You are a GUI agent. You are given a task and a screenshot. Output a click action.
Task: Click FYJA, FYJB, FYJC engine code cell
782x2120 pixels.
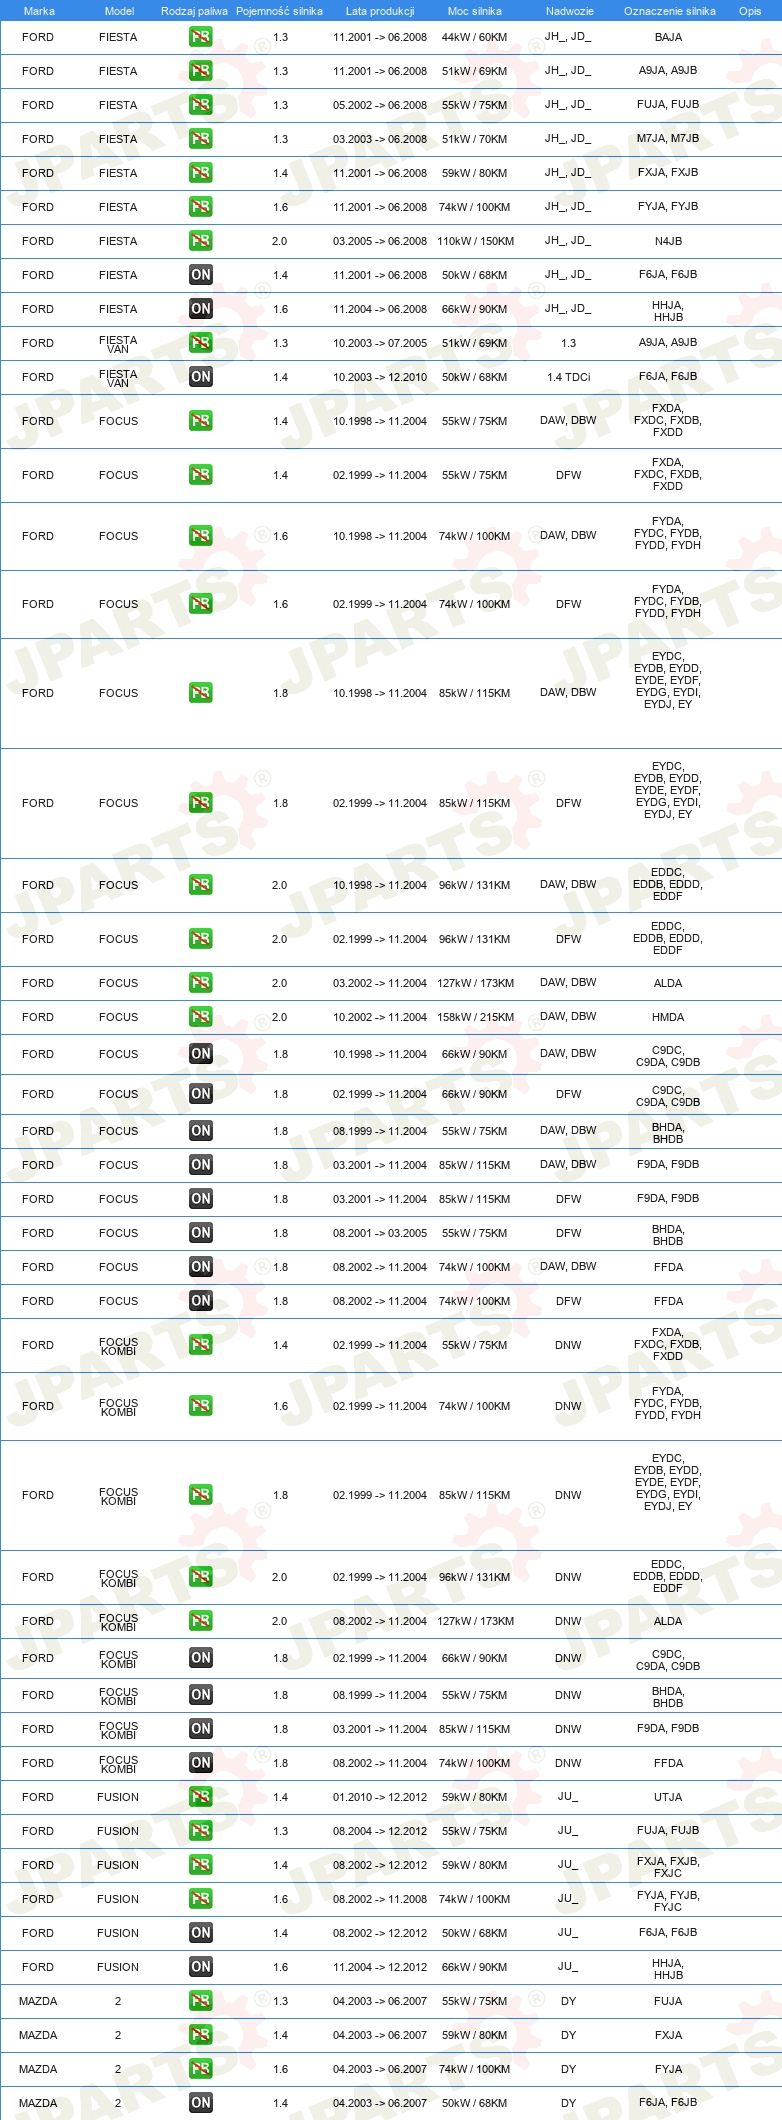[668, 1901]
